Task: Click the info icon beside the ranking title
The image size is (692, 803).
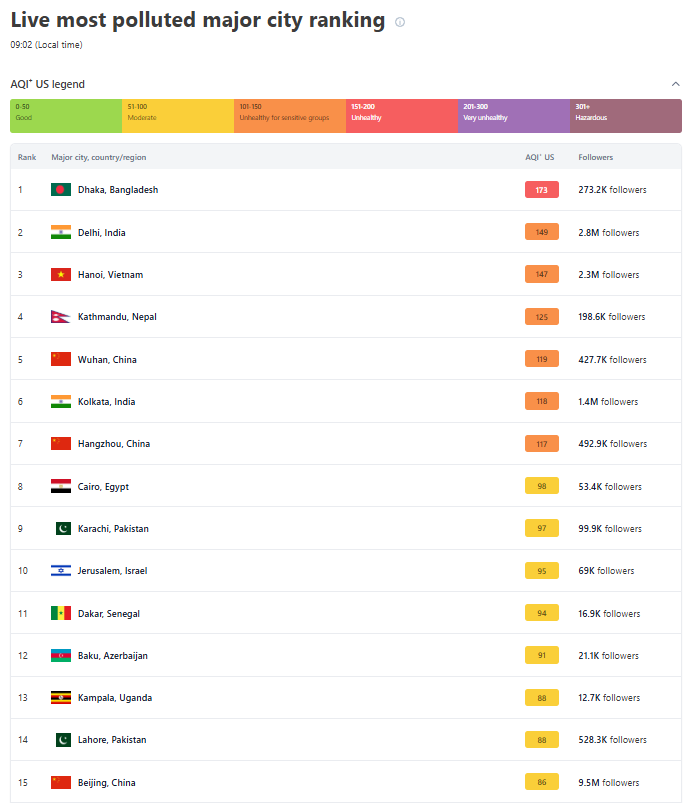Action: [x=400, y=22]
